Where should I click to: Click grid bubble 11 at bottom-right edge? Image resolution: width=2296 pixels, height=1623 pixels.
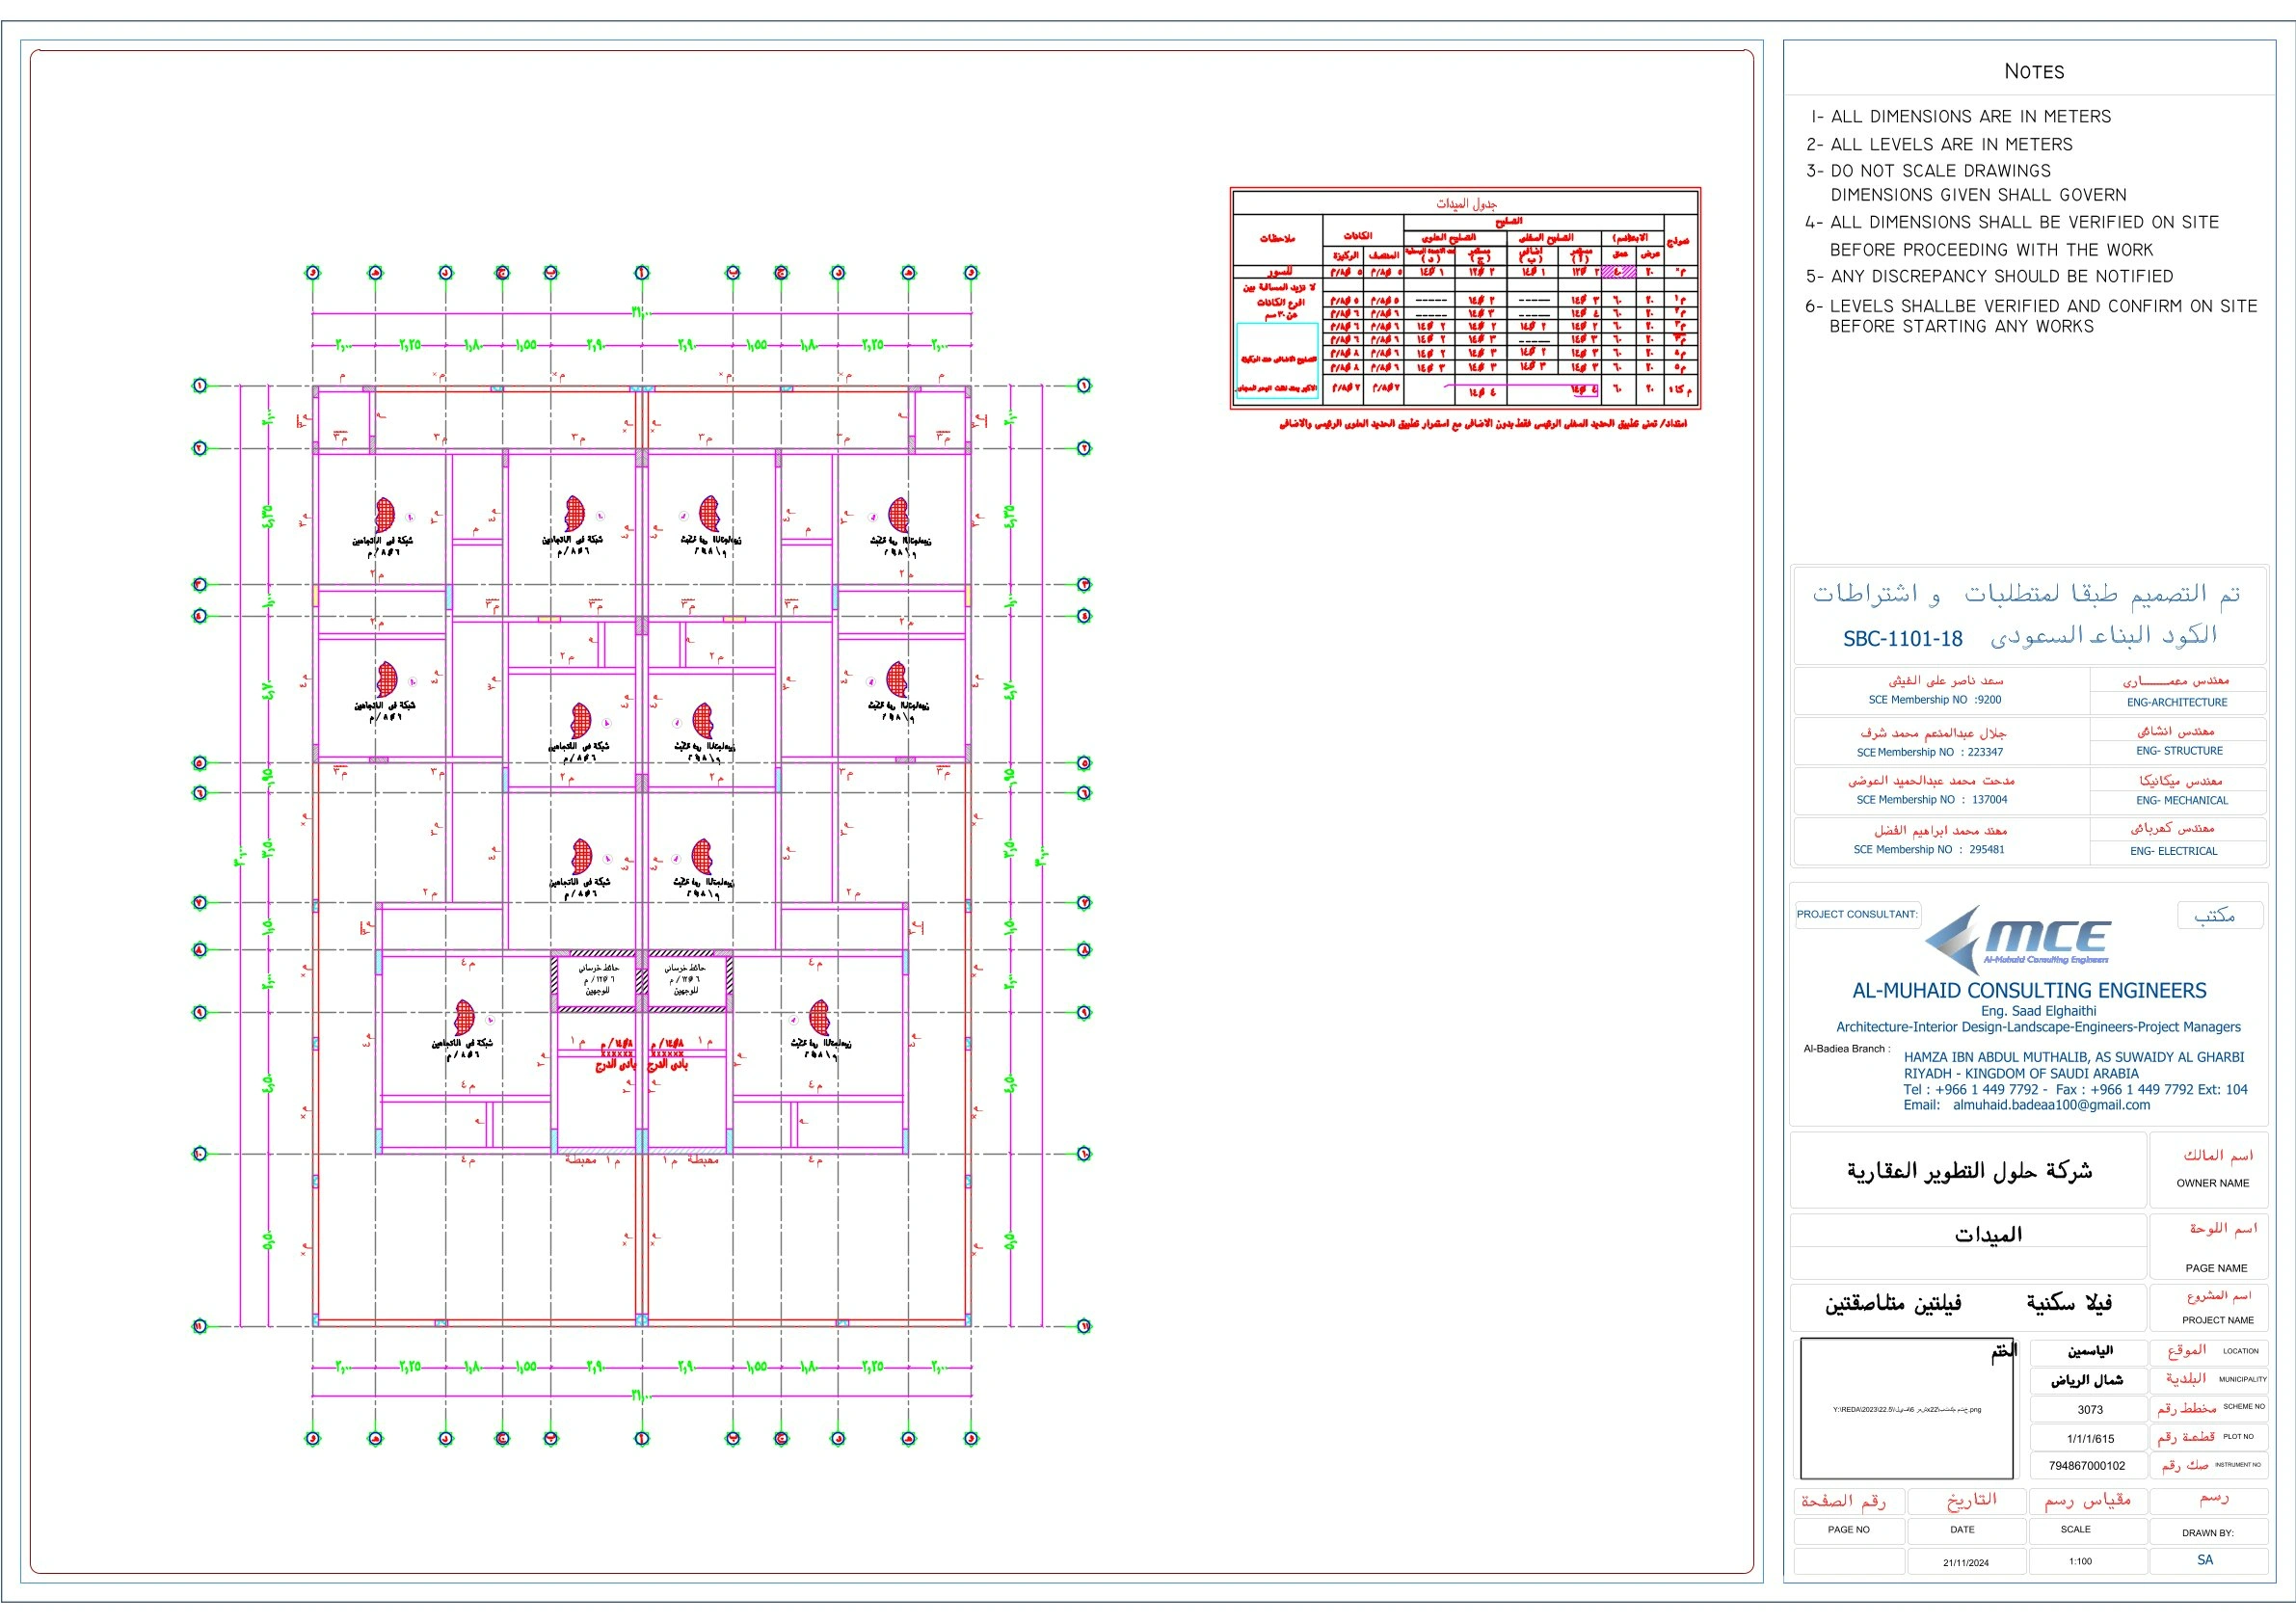[x=1084, y=1326]
